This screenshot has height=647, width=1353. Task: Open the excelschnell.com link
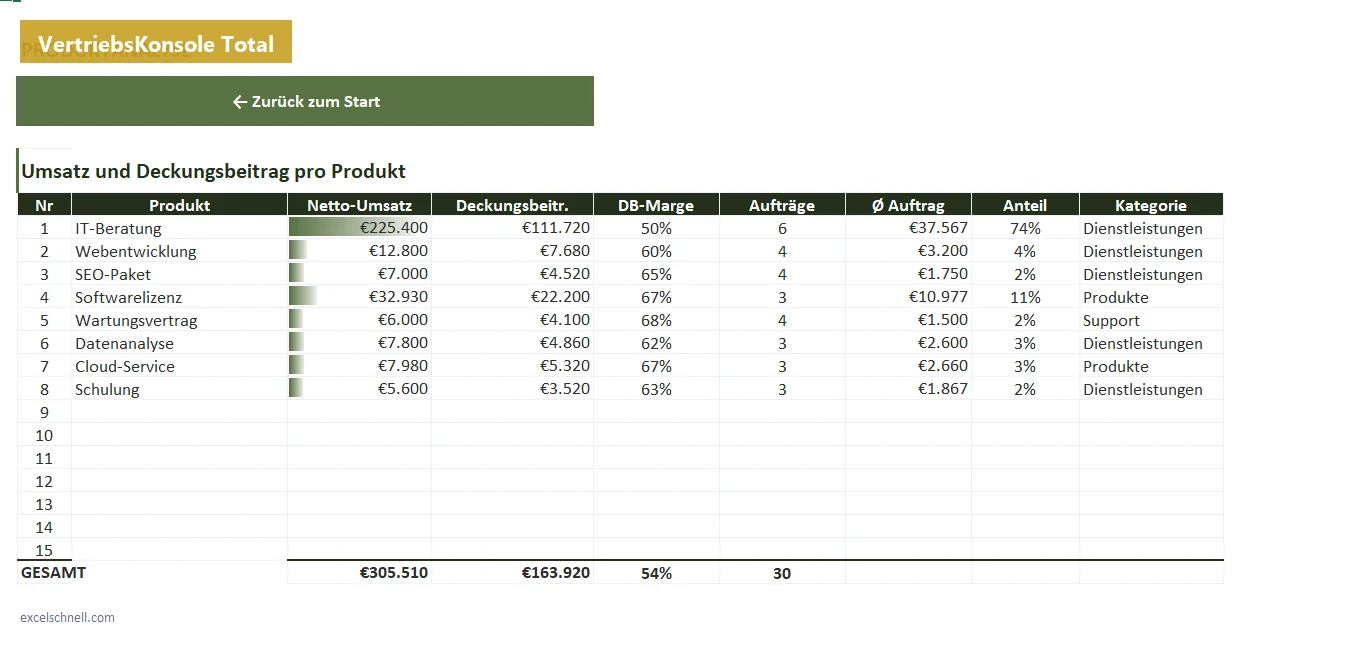tap(67, 617)
